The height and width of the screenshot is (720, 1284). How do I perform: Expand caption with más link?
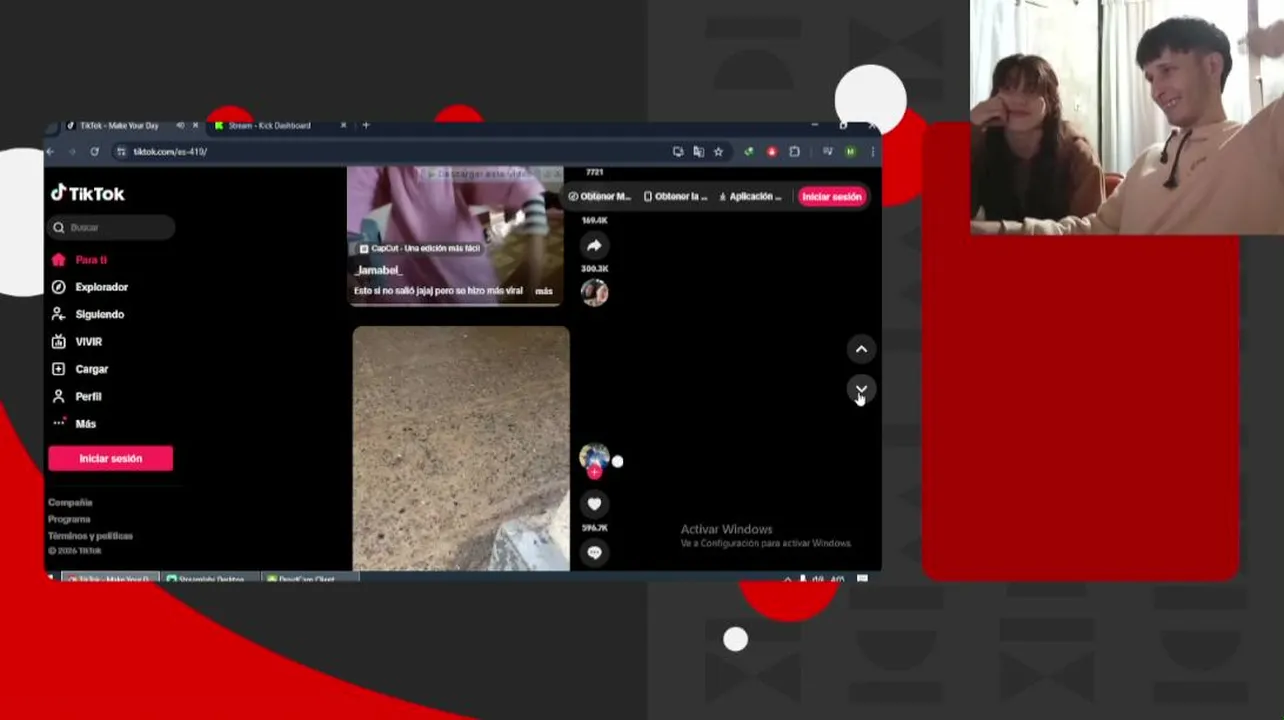pos(543,291)
